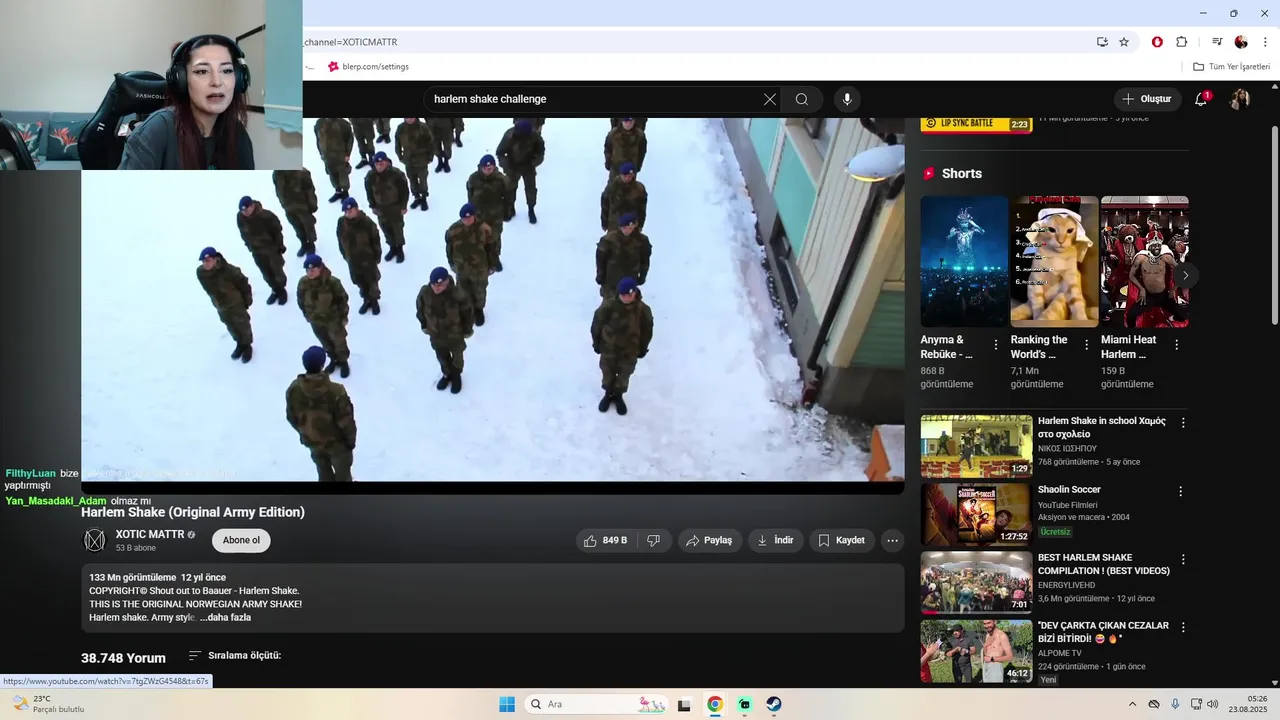
Task: Open green app icon in taskbar
Action: click(744, 704)
